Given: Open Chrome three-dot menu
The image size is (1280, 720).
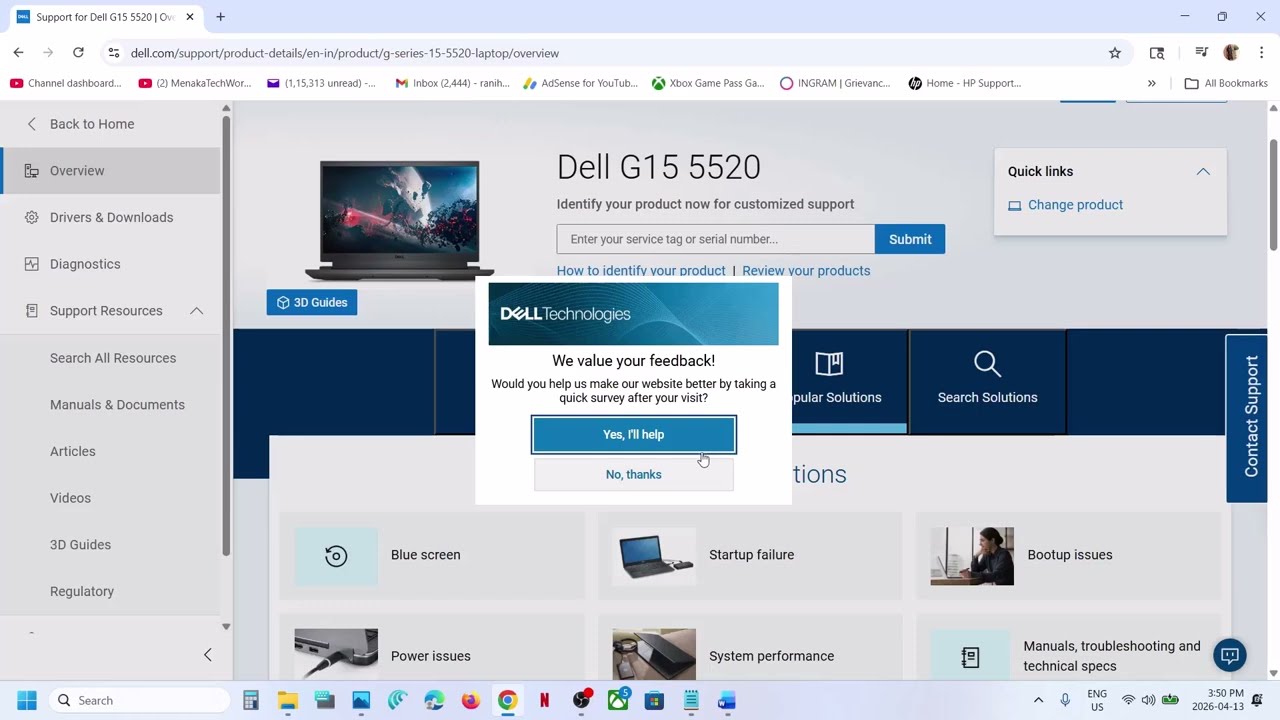Looking at the screenshot, I should pos(1261,53).
